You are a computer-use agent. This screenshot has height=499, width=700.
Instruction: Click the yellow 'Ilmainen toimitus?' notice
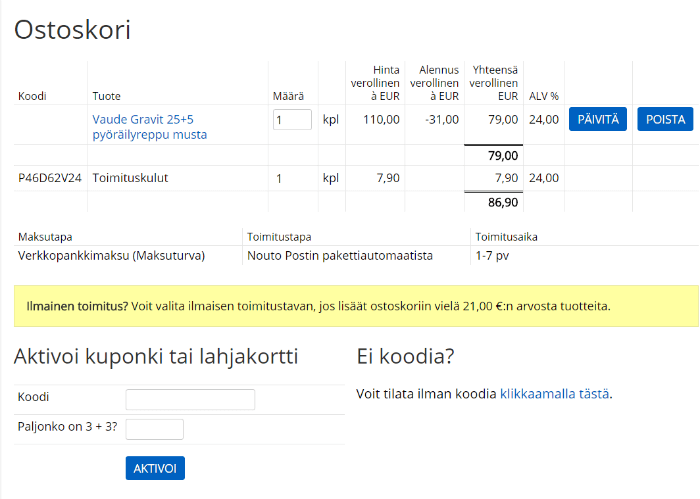point(356,305)
